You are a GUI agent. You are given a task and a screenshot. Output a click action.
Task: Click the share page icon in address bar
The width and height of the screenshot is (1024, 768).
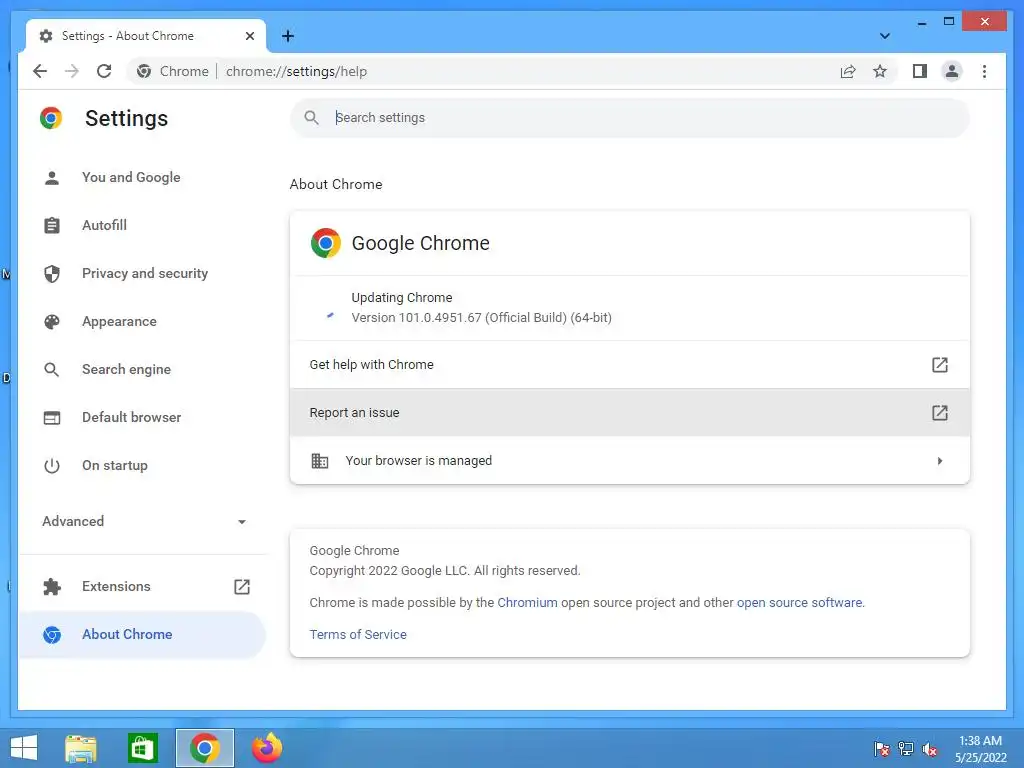[848, 71]
